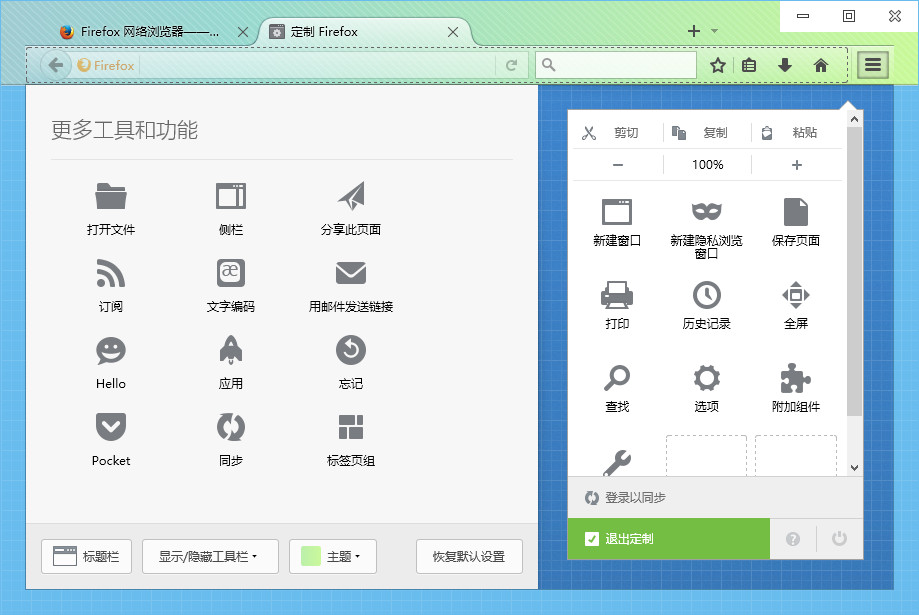
Task: Switch to the 定制 Firefox tab
Action: 360,30
